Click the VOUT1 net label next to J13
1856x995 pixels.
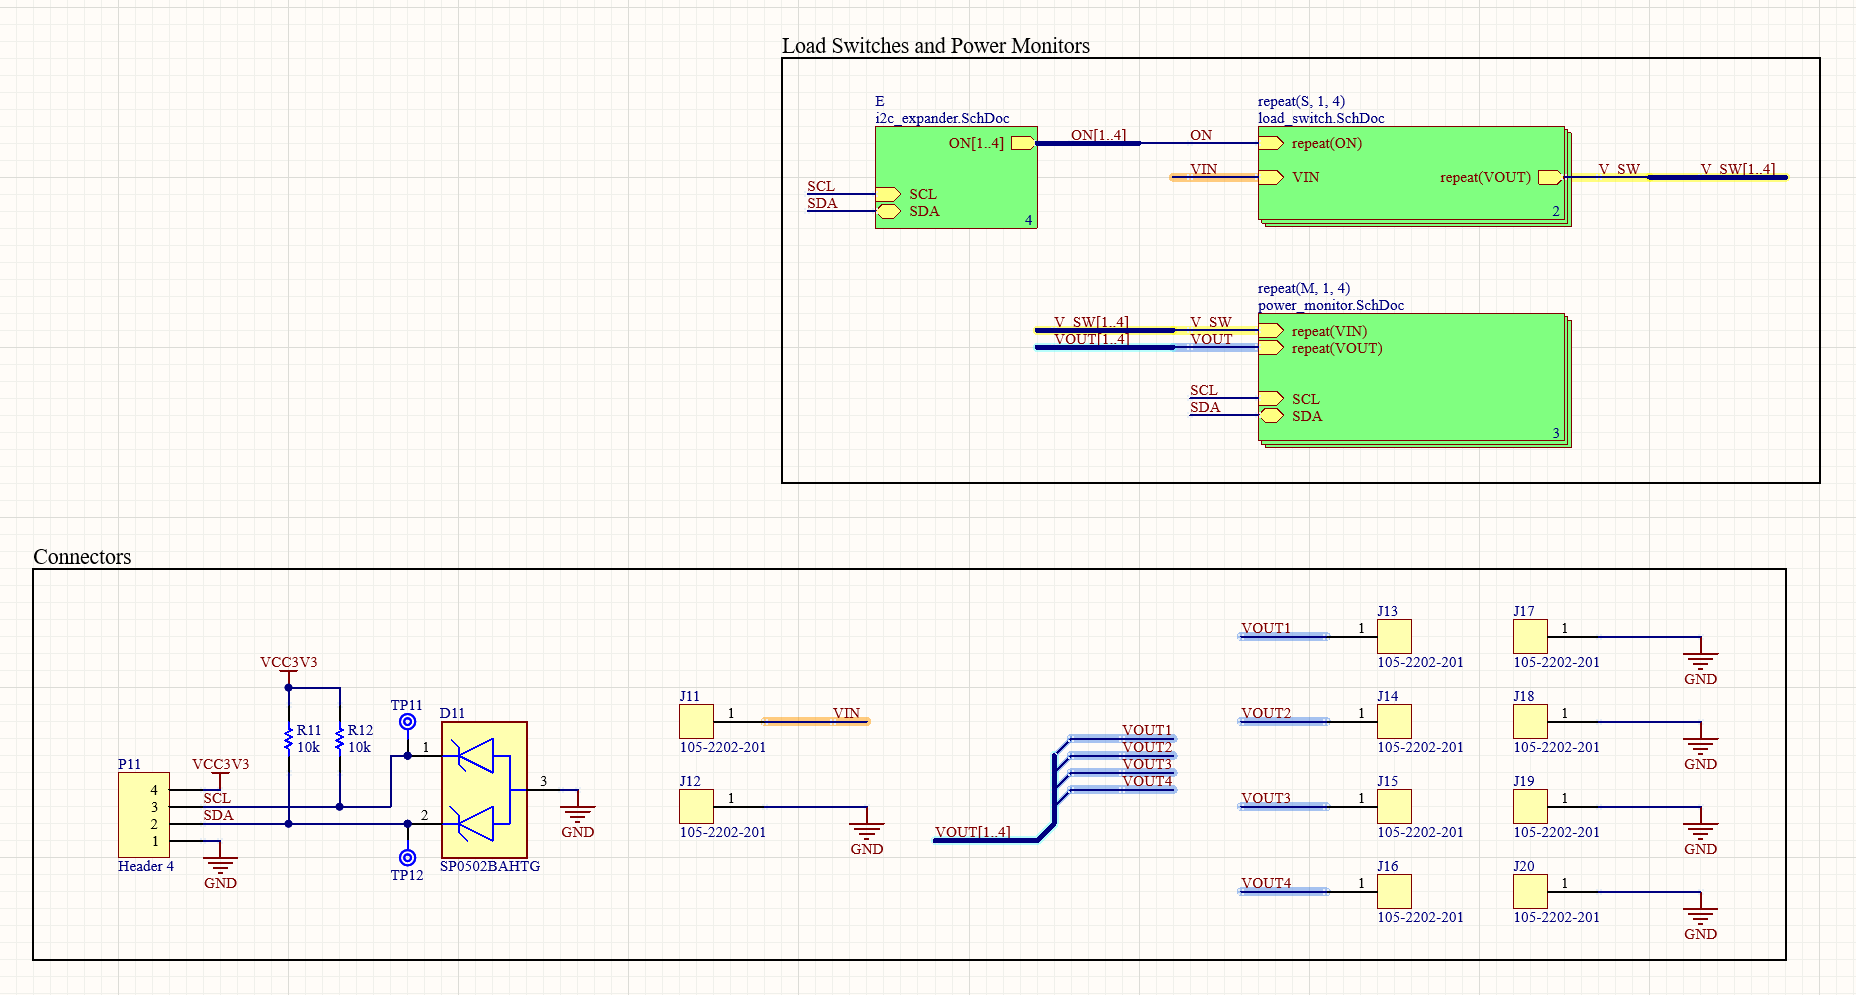point(1265,628)
